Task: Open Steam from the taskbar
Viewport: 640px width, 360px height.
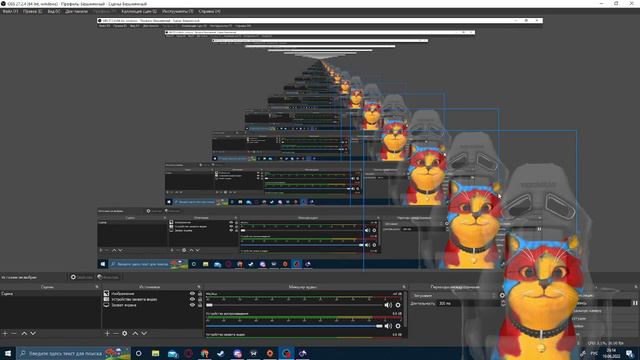Action: (221, 353)
